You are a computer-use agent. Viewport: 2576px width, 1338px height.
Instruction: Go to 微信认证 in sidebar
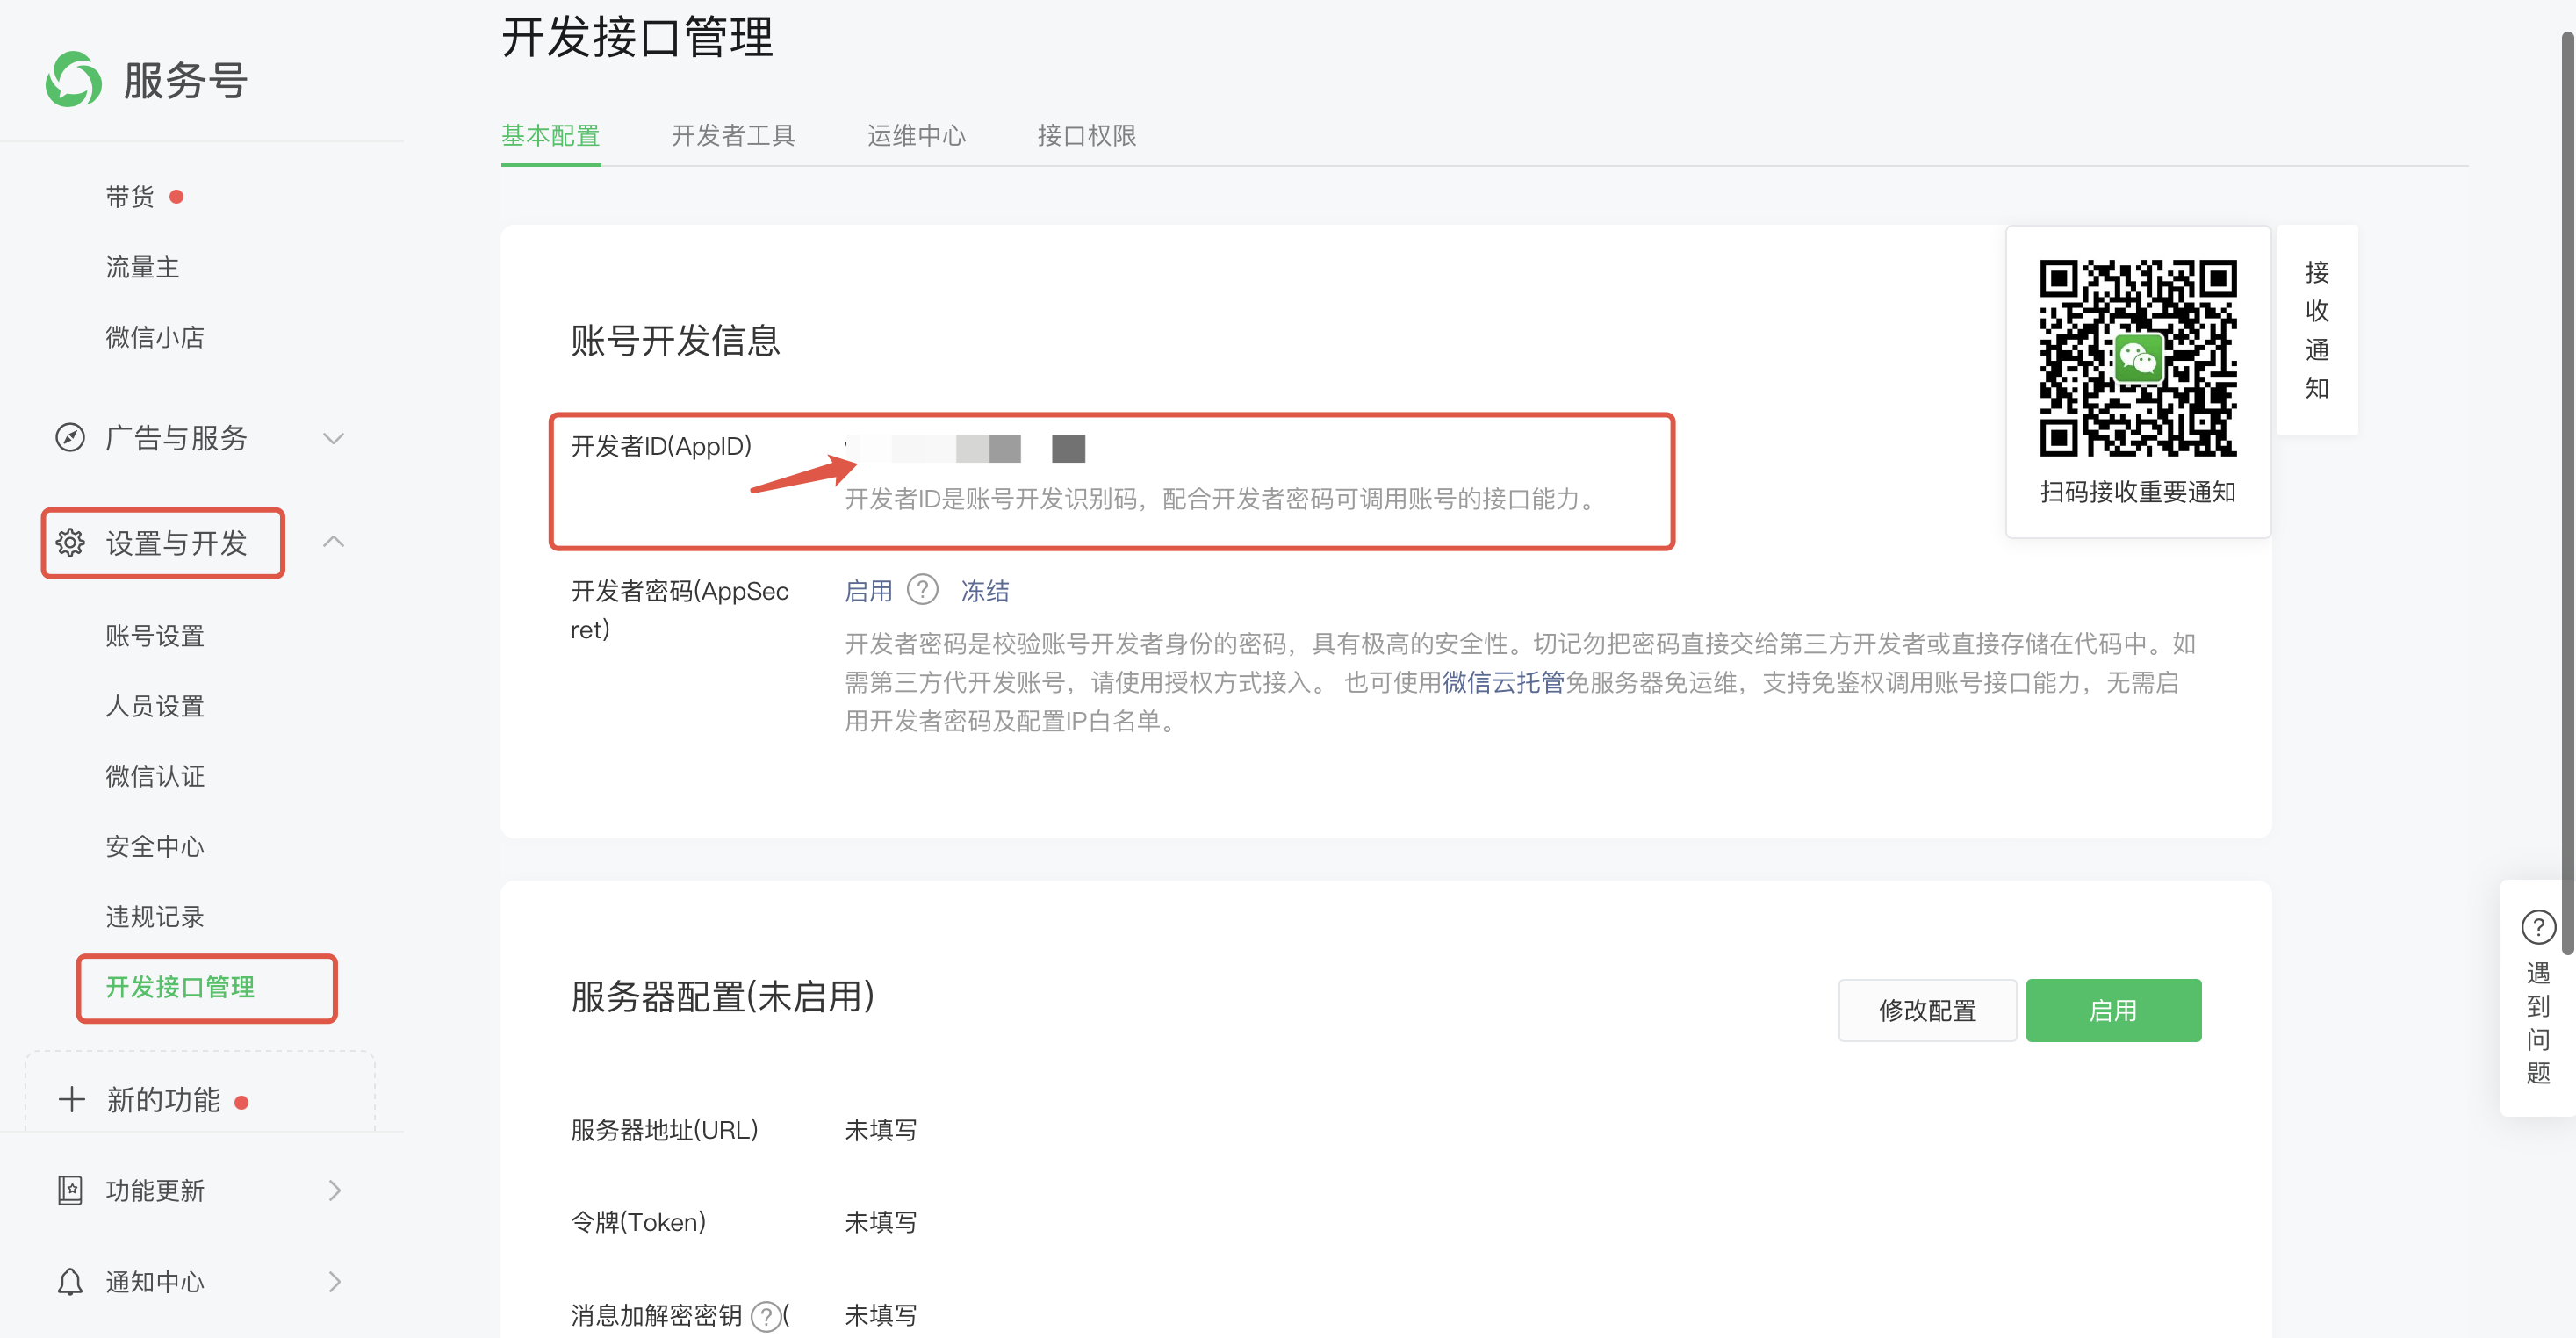pyautogui.click(x=155, y=776)
